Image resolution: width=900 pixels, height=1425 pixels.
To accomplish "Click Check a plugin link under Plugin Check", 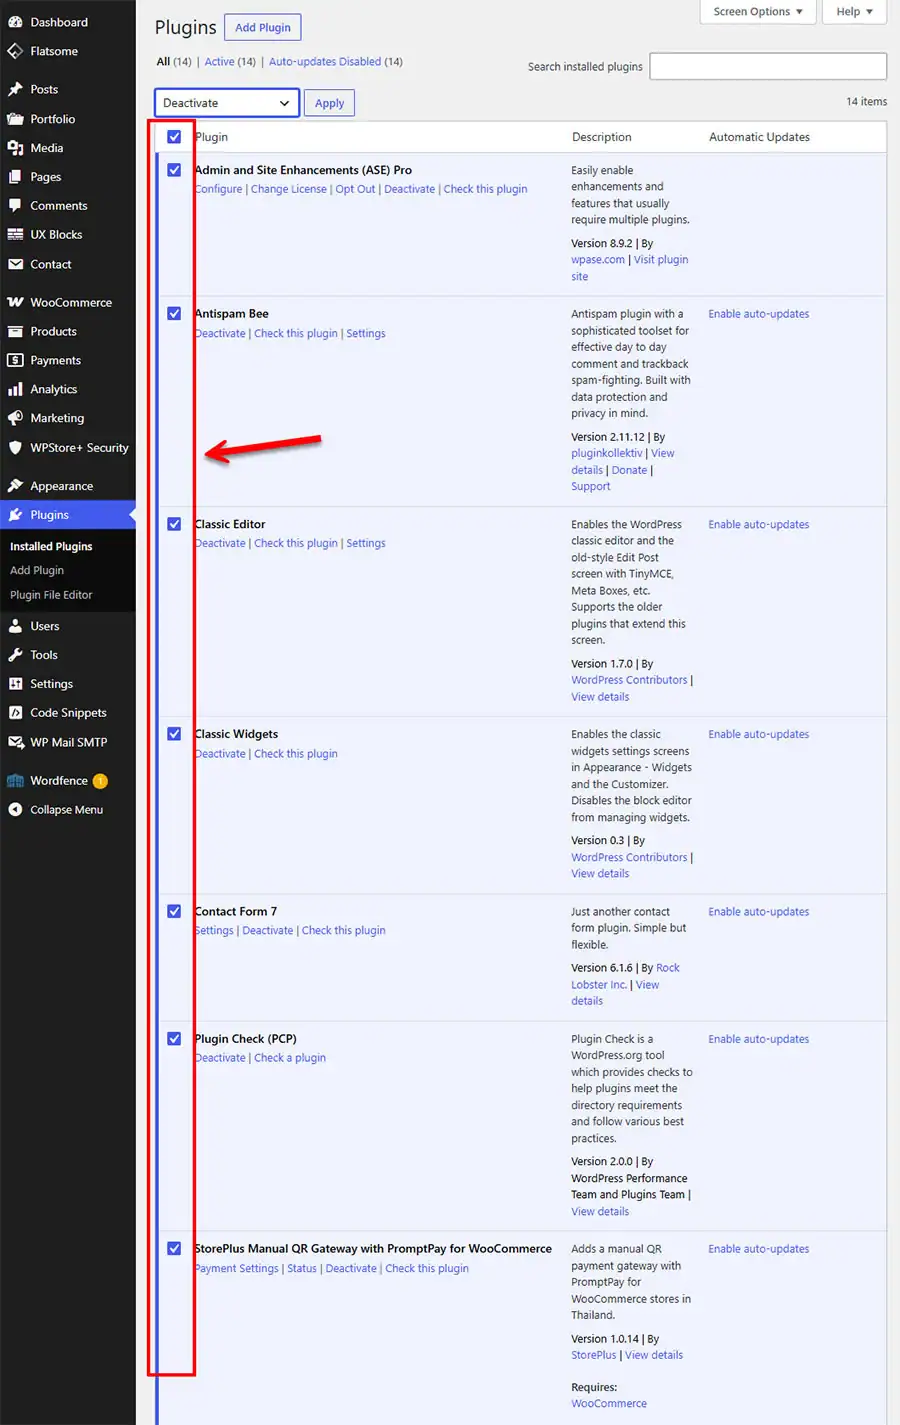I will (290, 1058).
